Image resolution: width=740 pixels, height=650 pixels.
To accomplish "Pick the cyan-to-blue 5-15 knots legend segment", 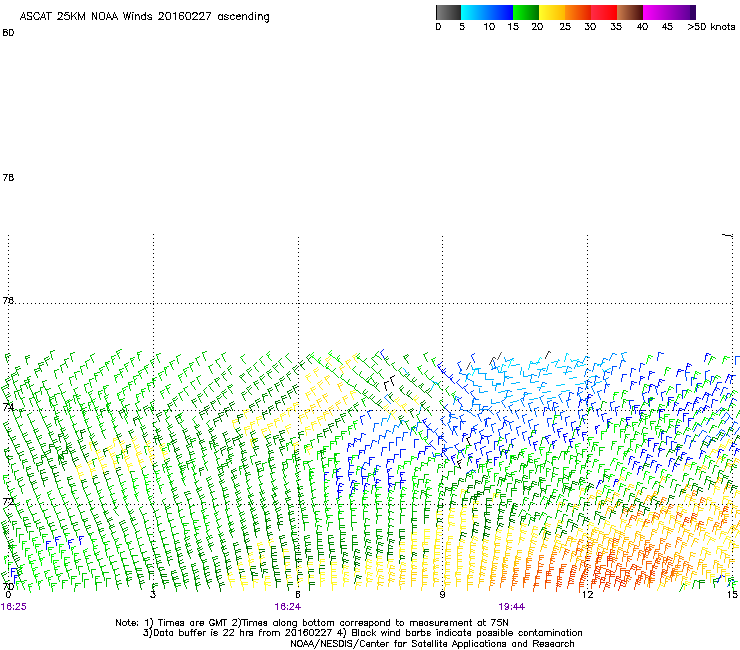I will tap(487, 12).
